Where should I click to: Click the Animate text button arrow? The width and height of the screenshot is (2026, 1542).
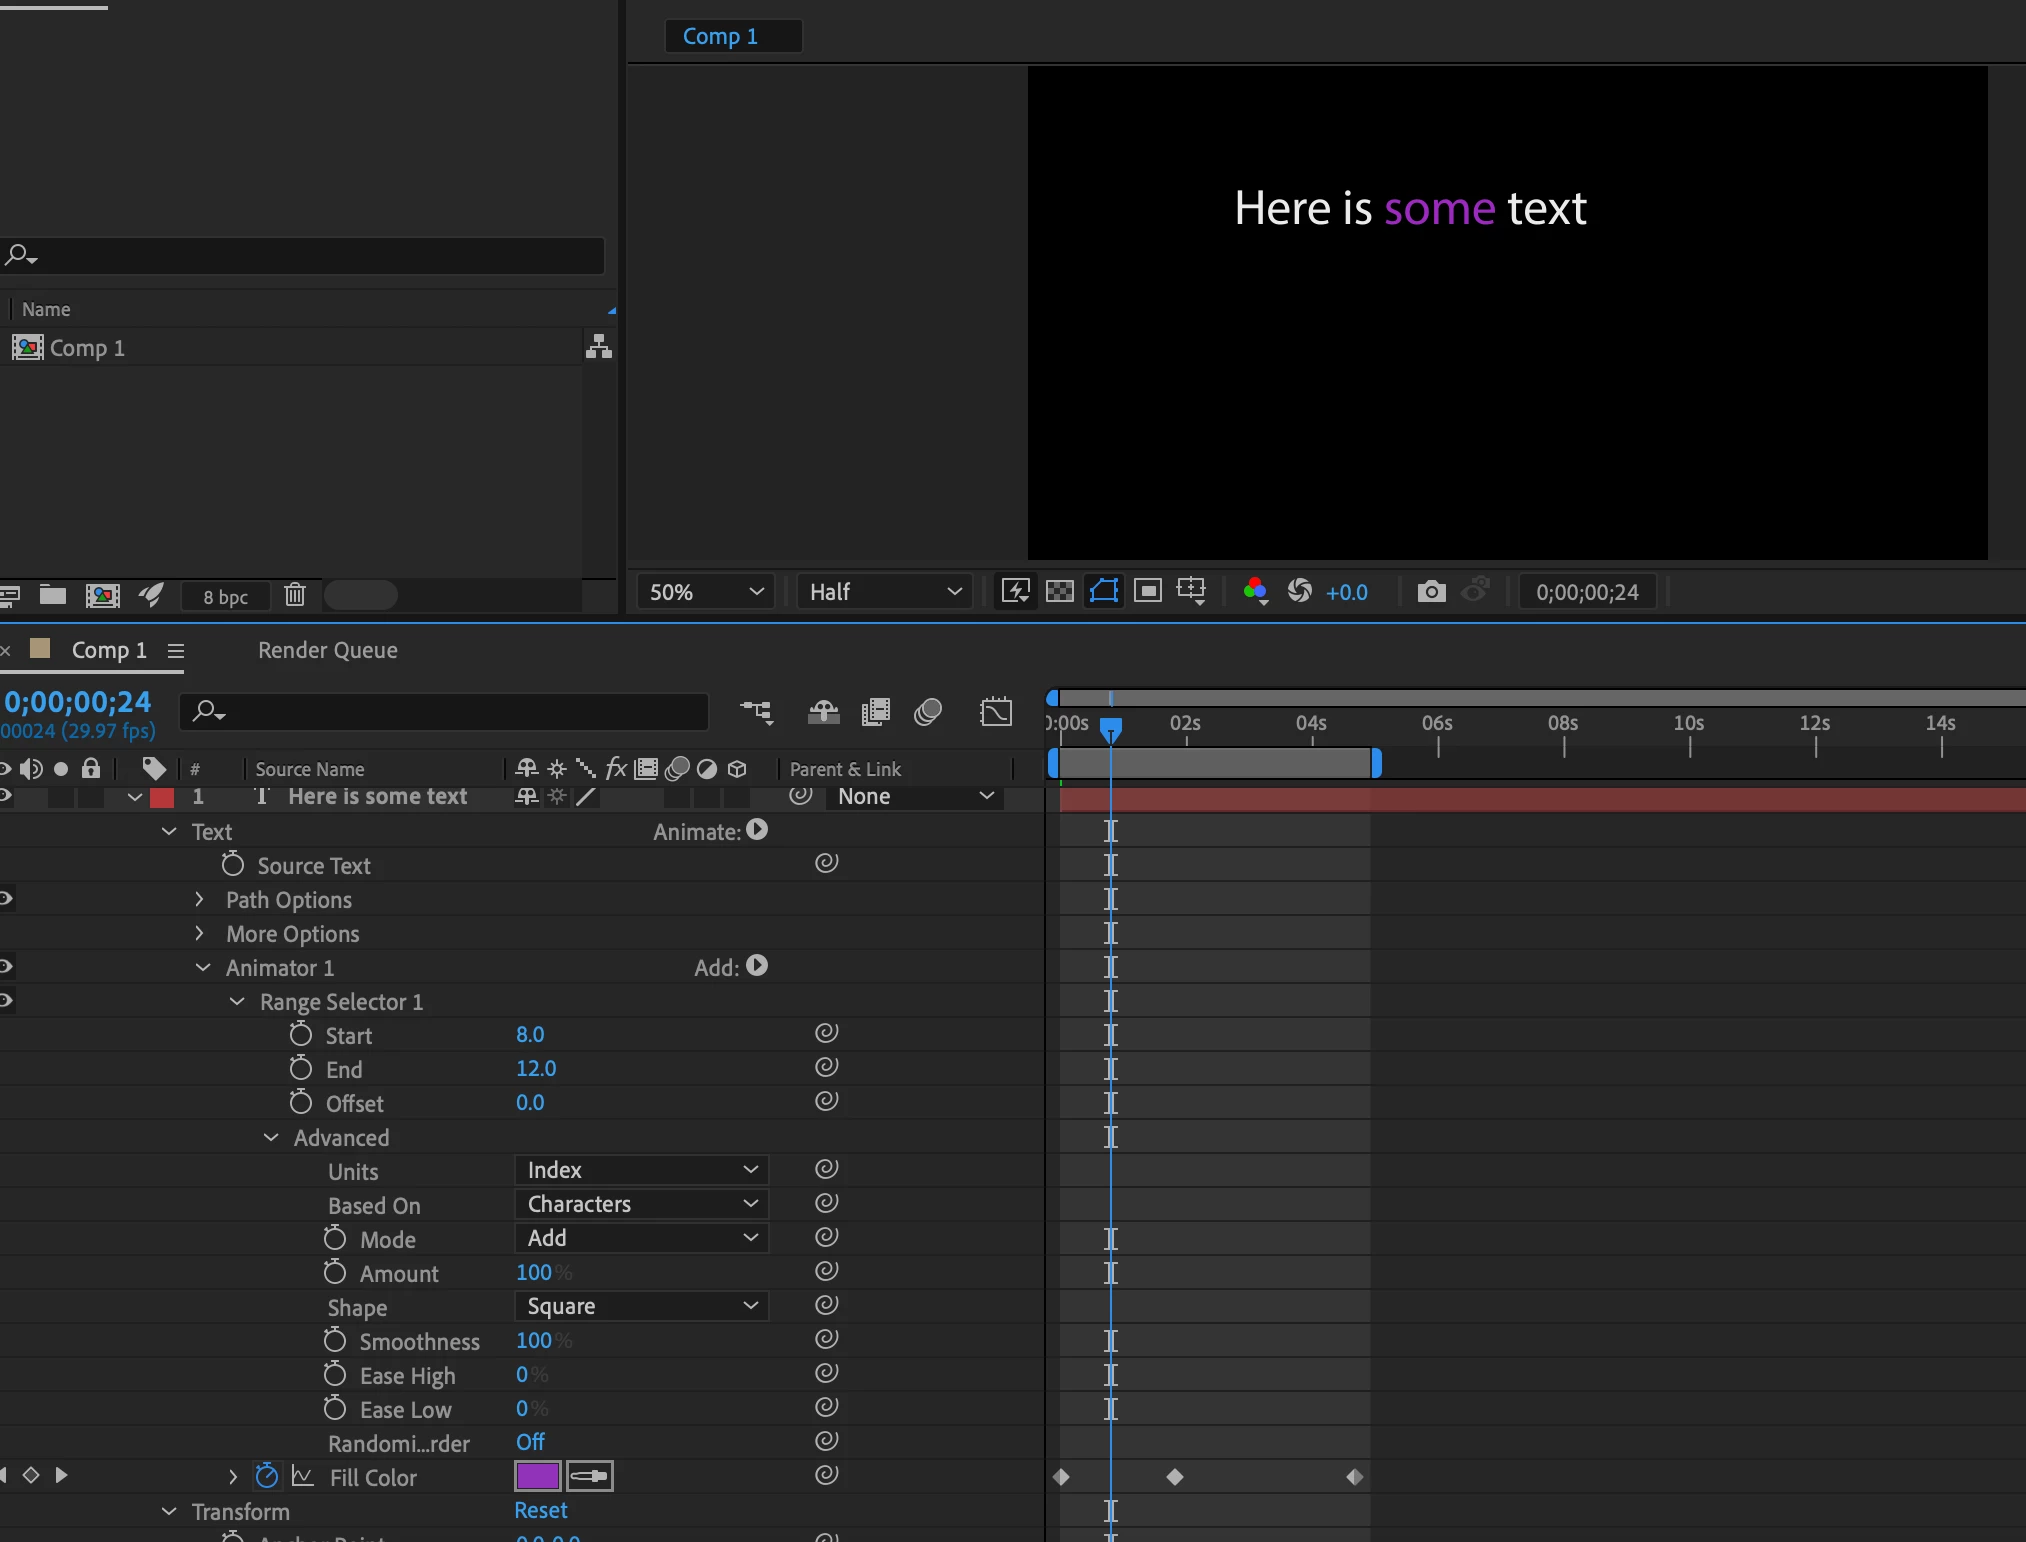(757, 830)
